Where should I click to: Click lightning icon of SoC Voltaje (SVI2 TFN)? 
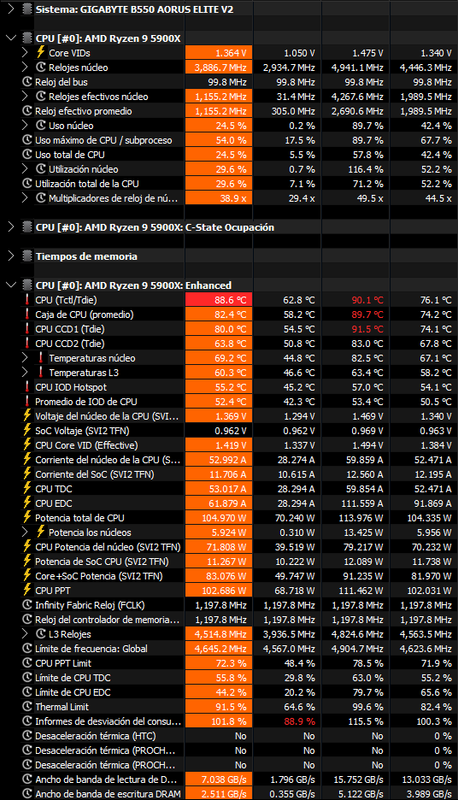tap(27, 431)
